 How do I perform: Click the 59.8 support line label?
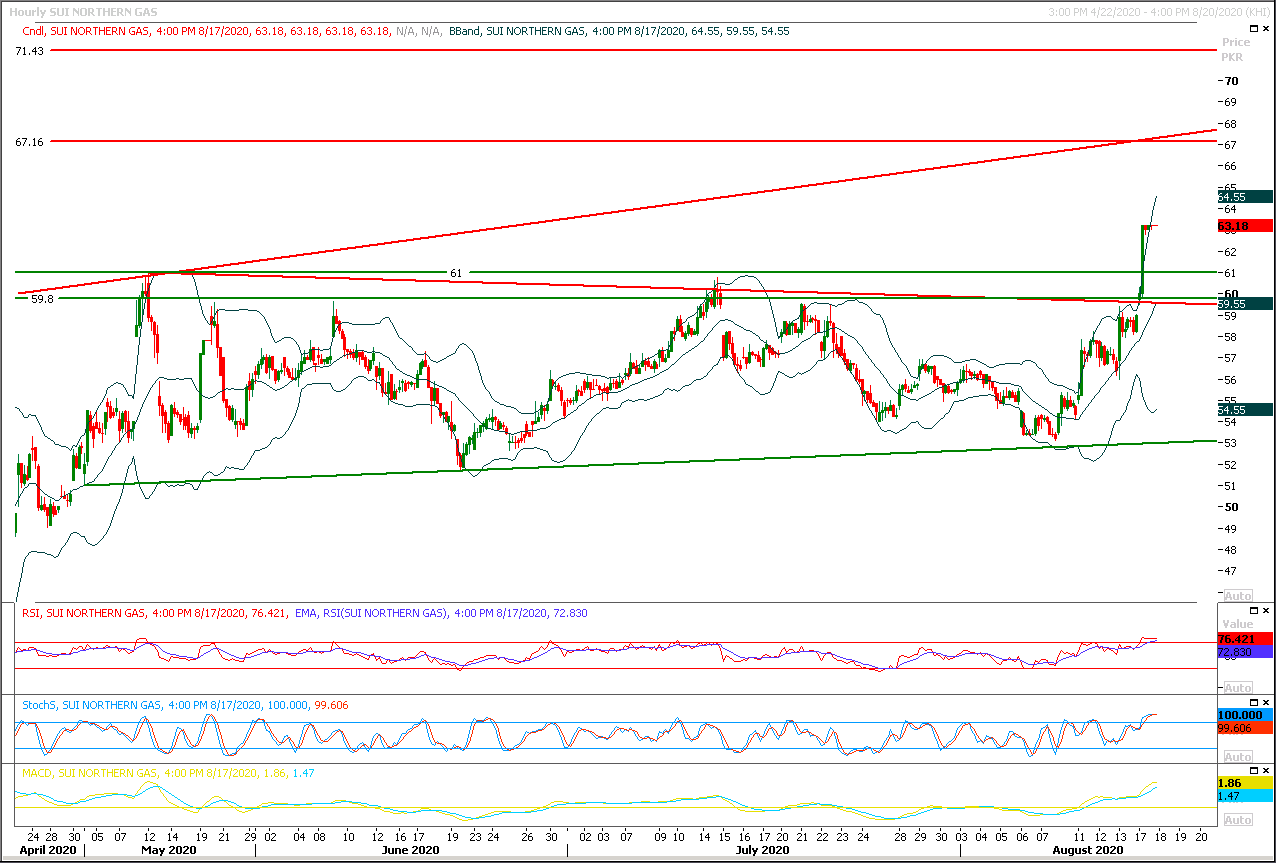click(x=42, y=298)
